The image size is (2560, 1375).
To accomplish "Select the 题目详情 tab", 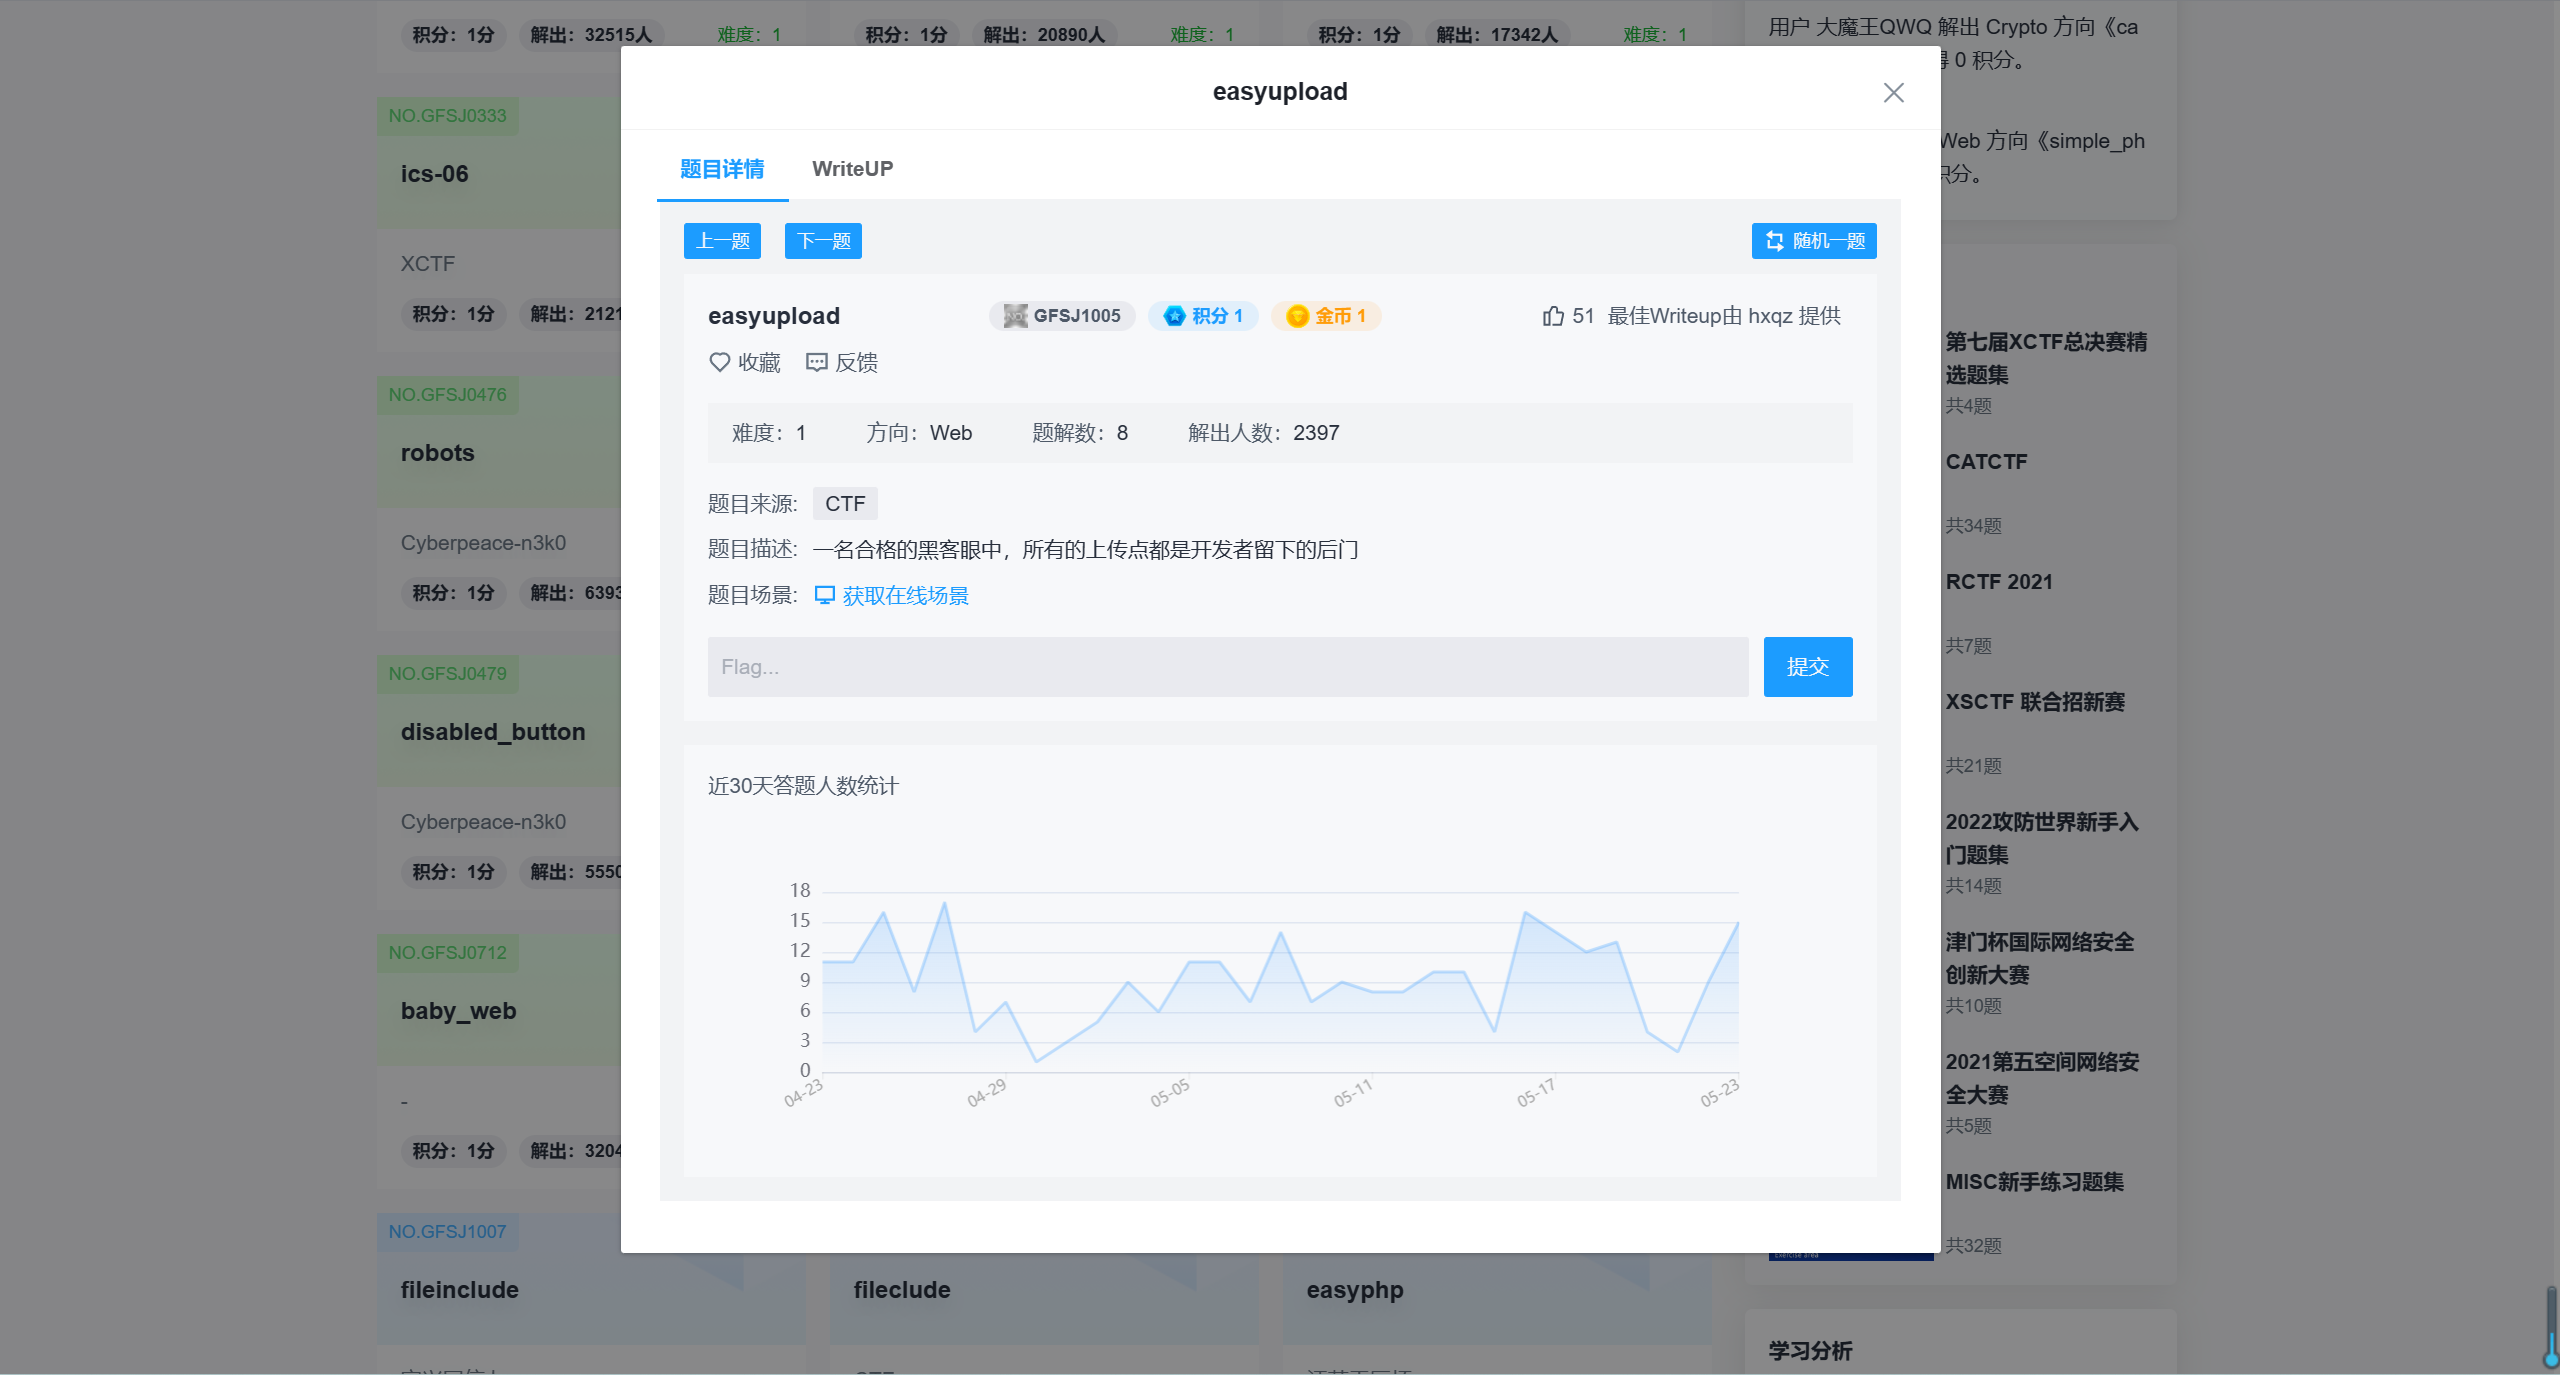I will (721, 169).
